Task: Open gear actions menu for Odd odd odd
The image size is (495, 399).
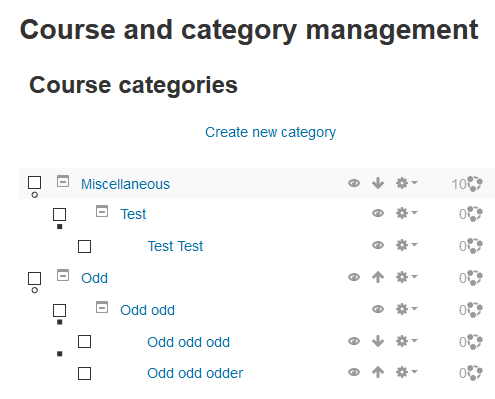Action: (406, 341)
